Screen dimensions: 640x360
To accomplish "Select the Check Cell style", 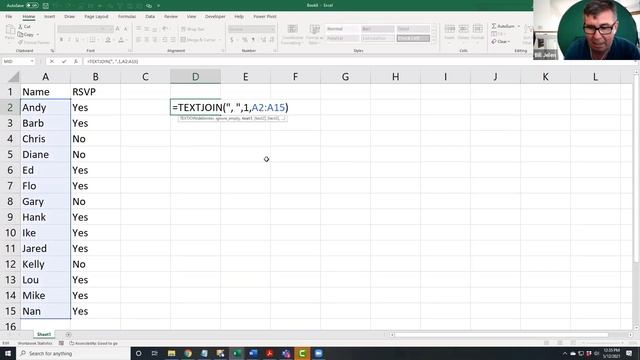I will click(413, 38).
